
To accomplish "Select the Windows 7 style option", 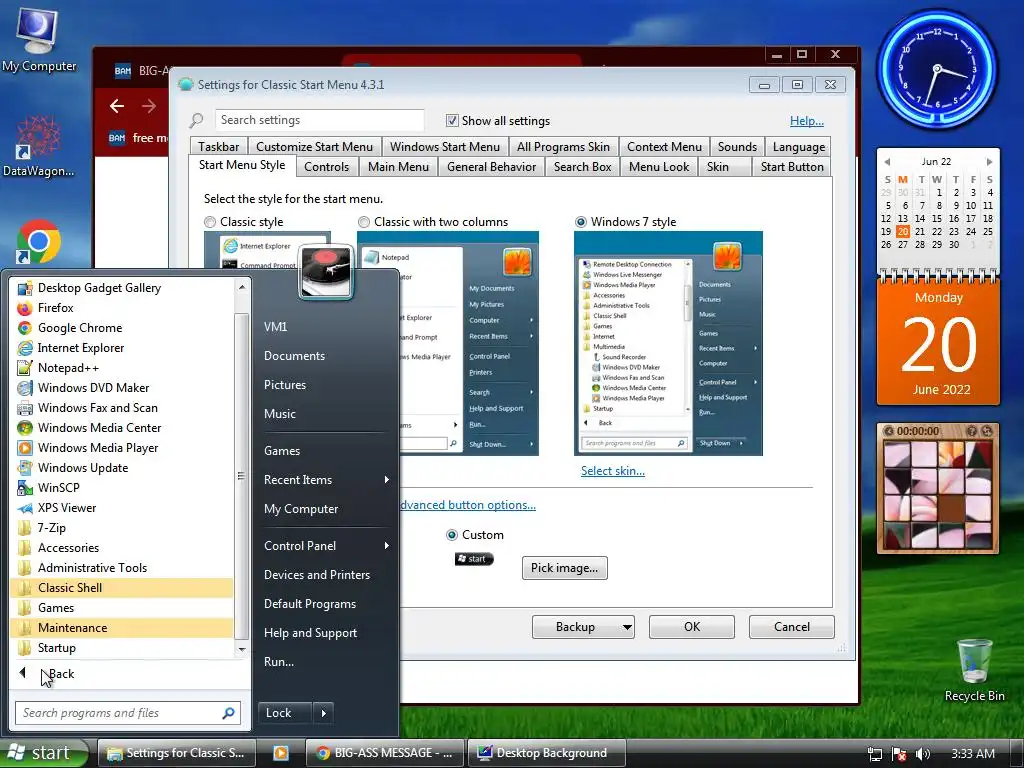I will [x=581, y=222].
